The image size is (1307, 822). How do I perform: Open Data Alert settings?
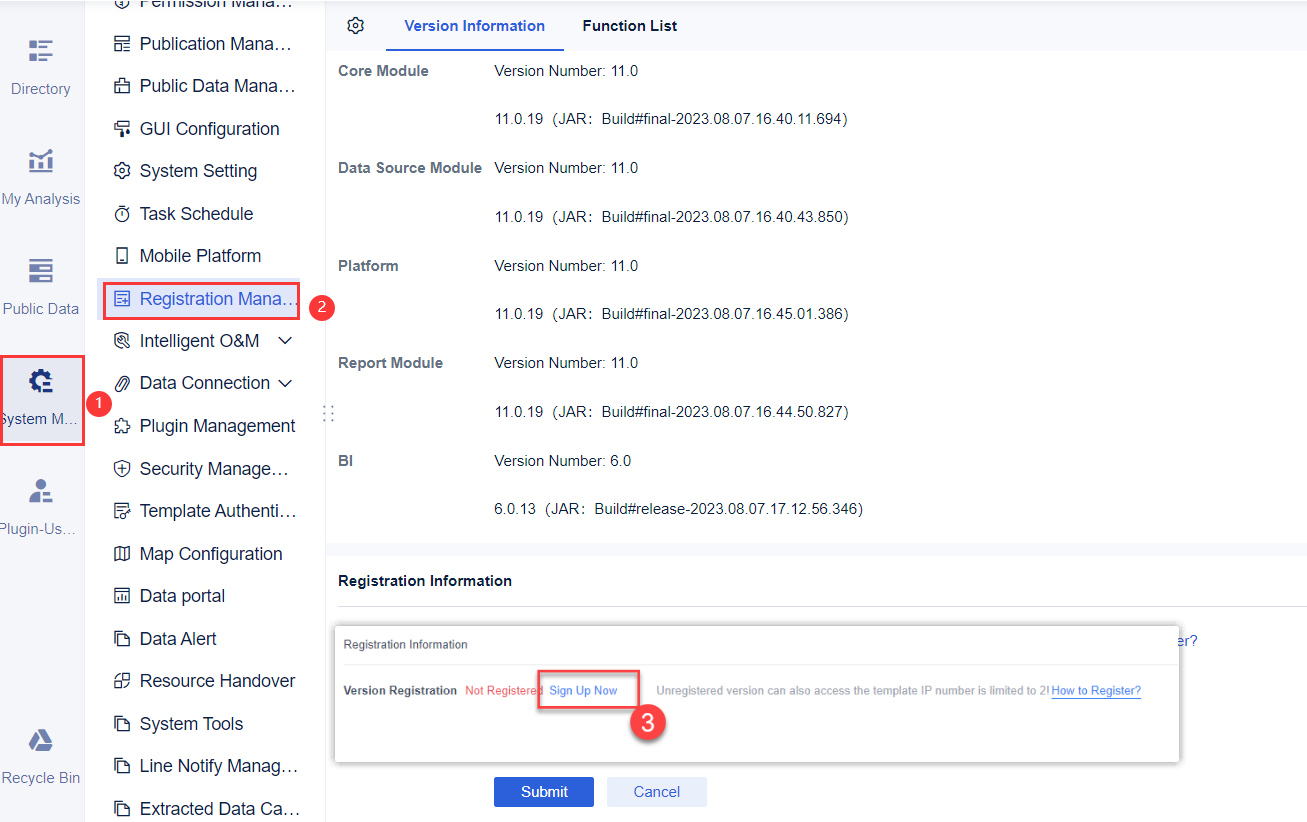click(x=180, y=638)
